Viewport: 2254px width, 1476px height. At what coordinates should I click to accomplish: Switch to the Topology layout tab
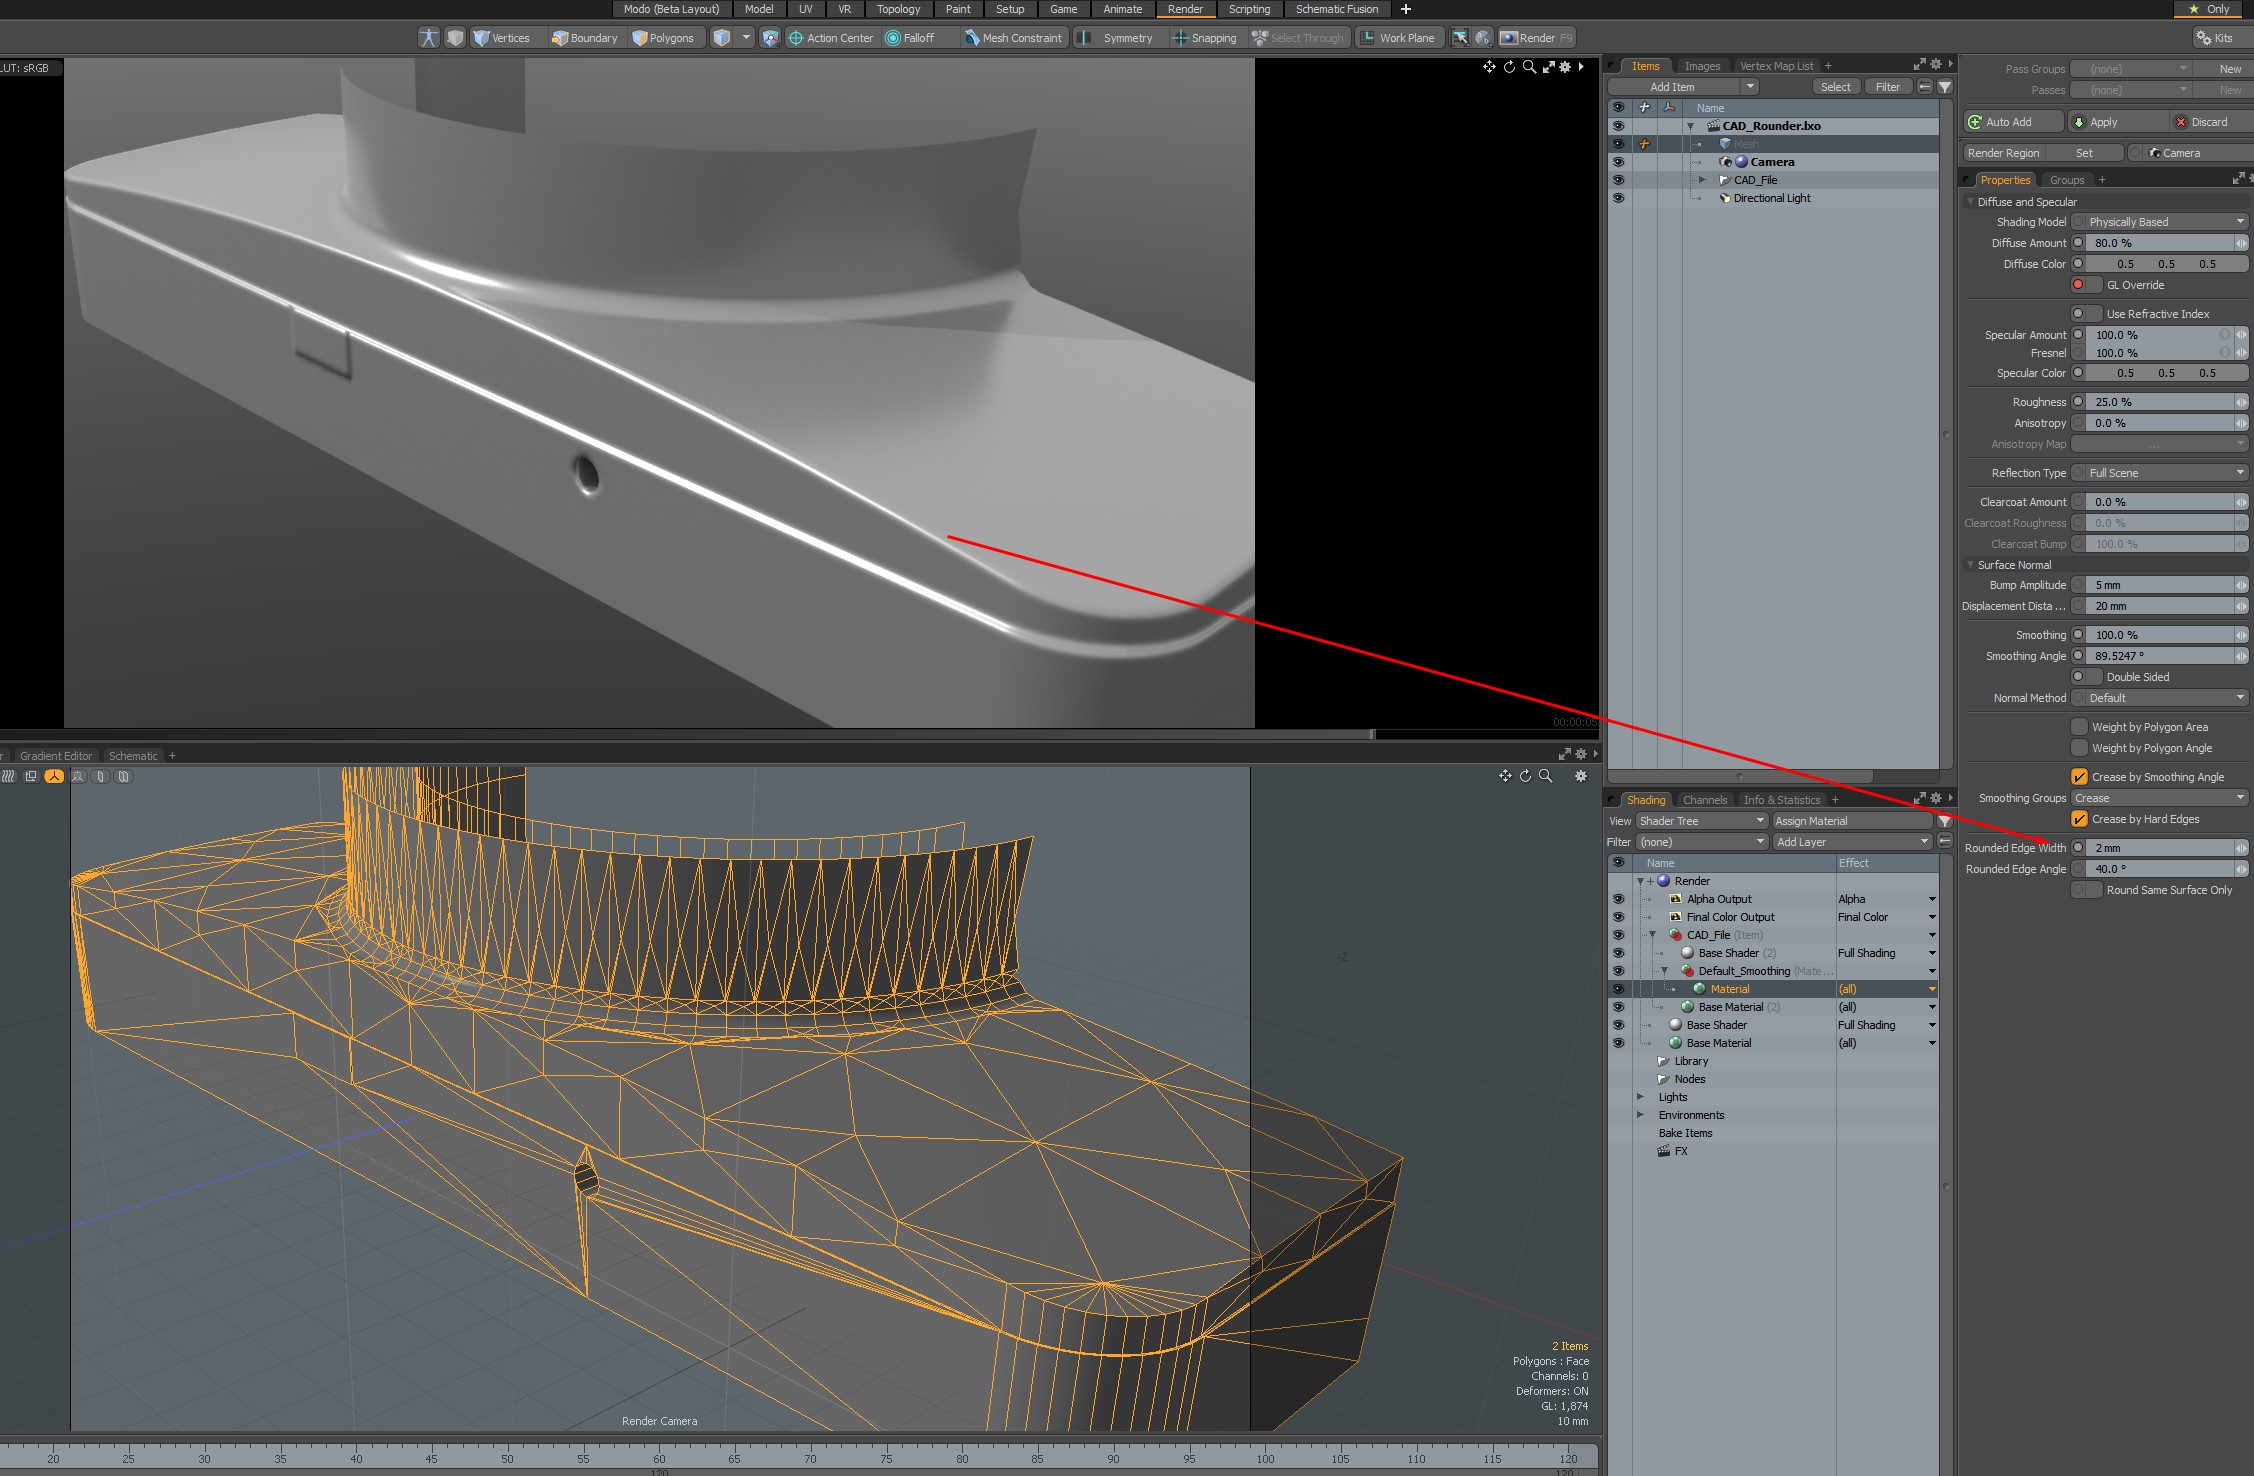pyautogui.click(x=897, y=9)
